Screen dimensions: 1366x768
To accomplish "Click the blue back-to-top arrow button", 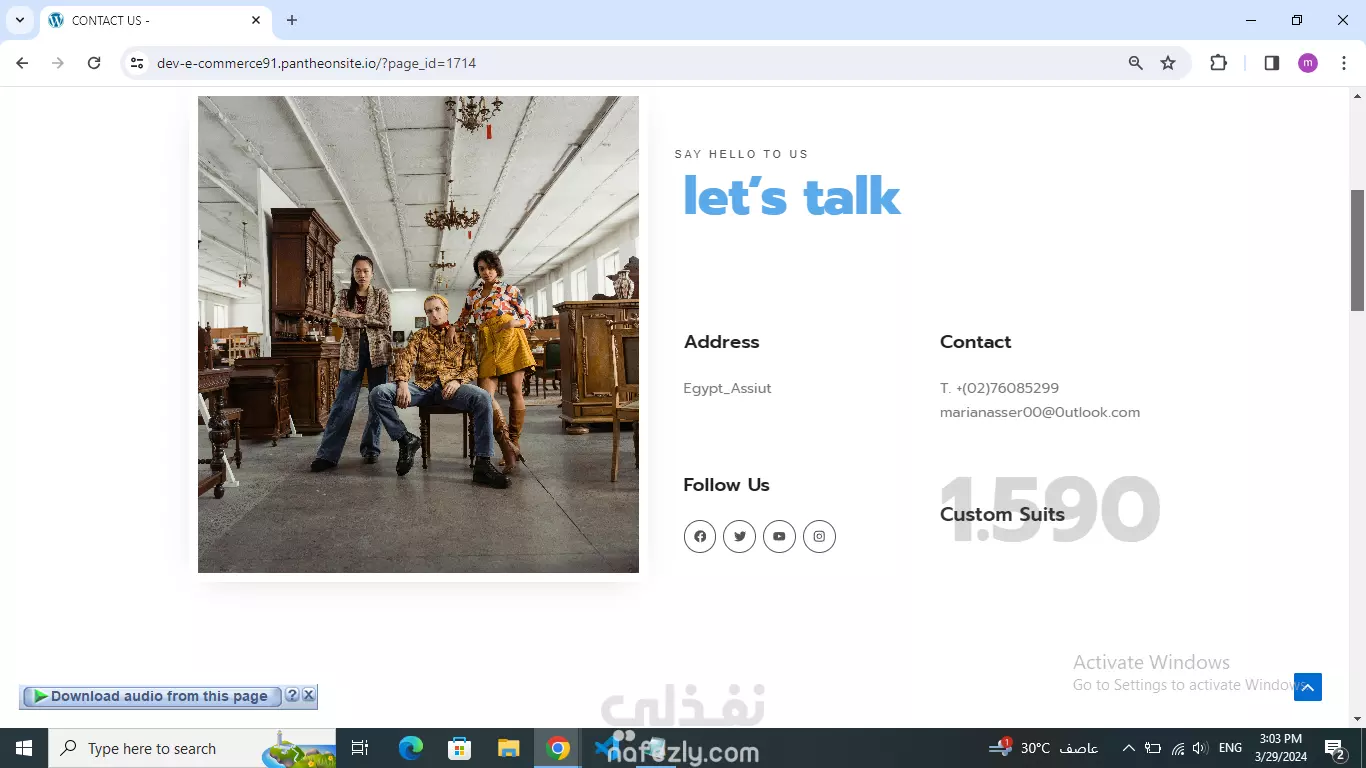I will click(x=1308, y=687).
